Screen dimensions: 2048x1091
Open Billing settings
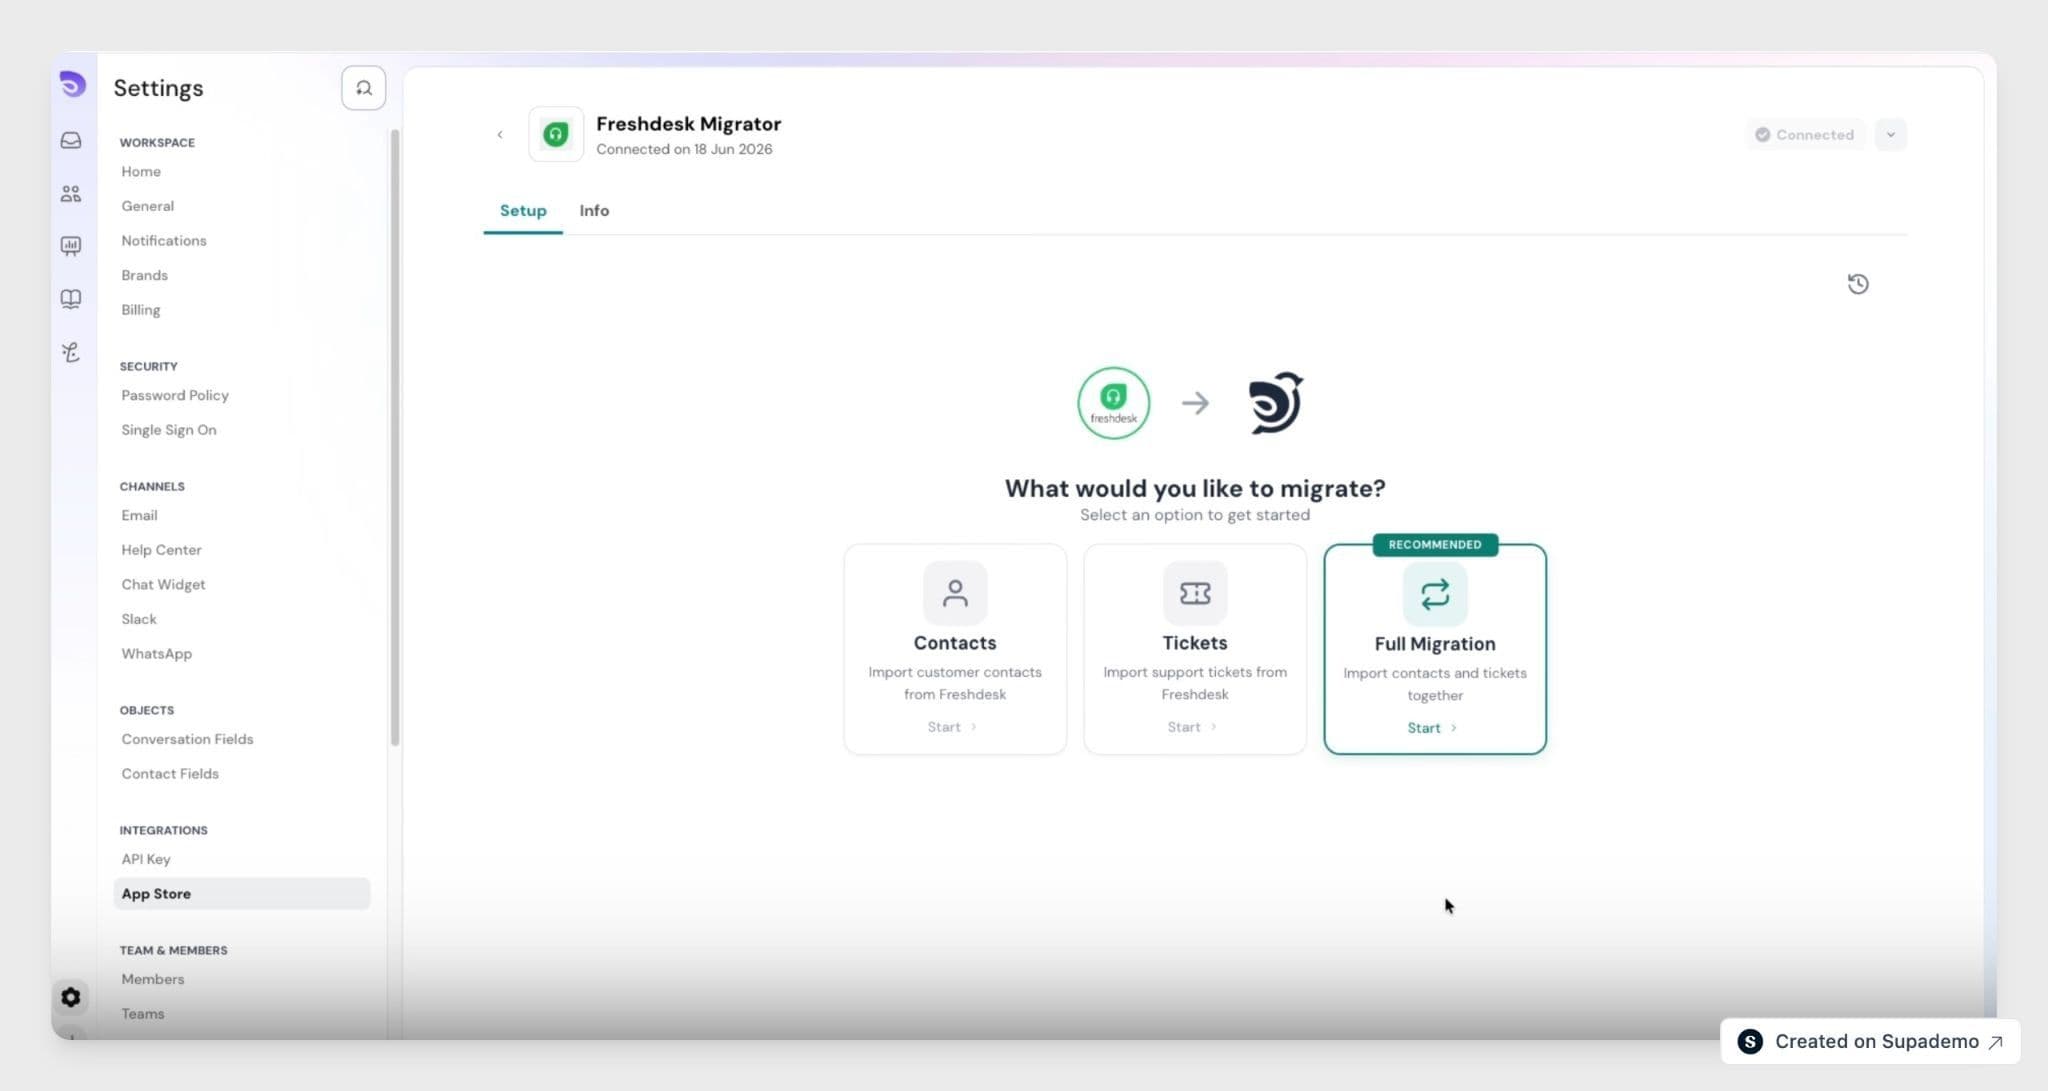[141, 310]
